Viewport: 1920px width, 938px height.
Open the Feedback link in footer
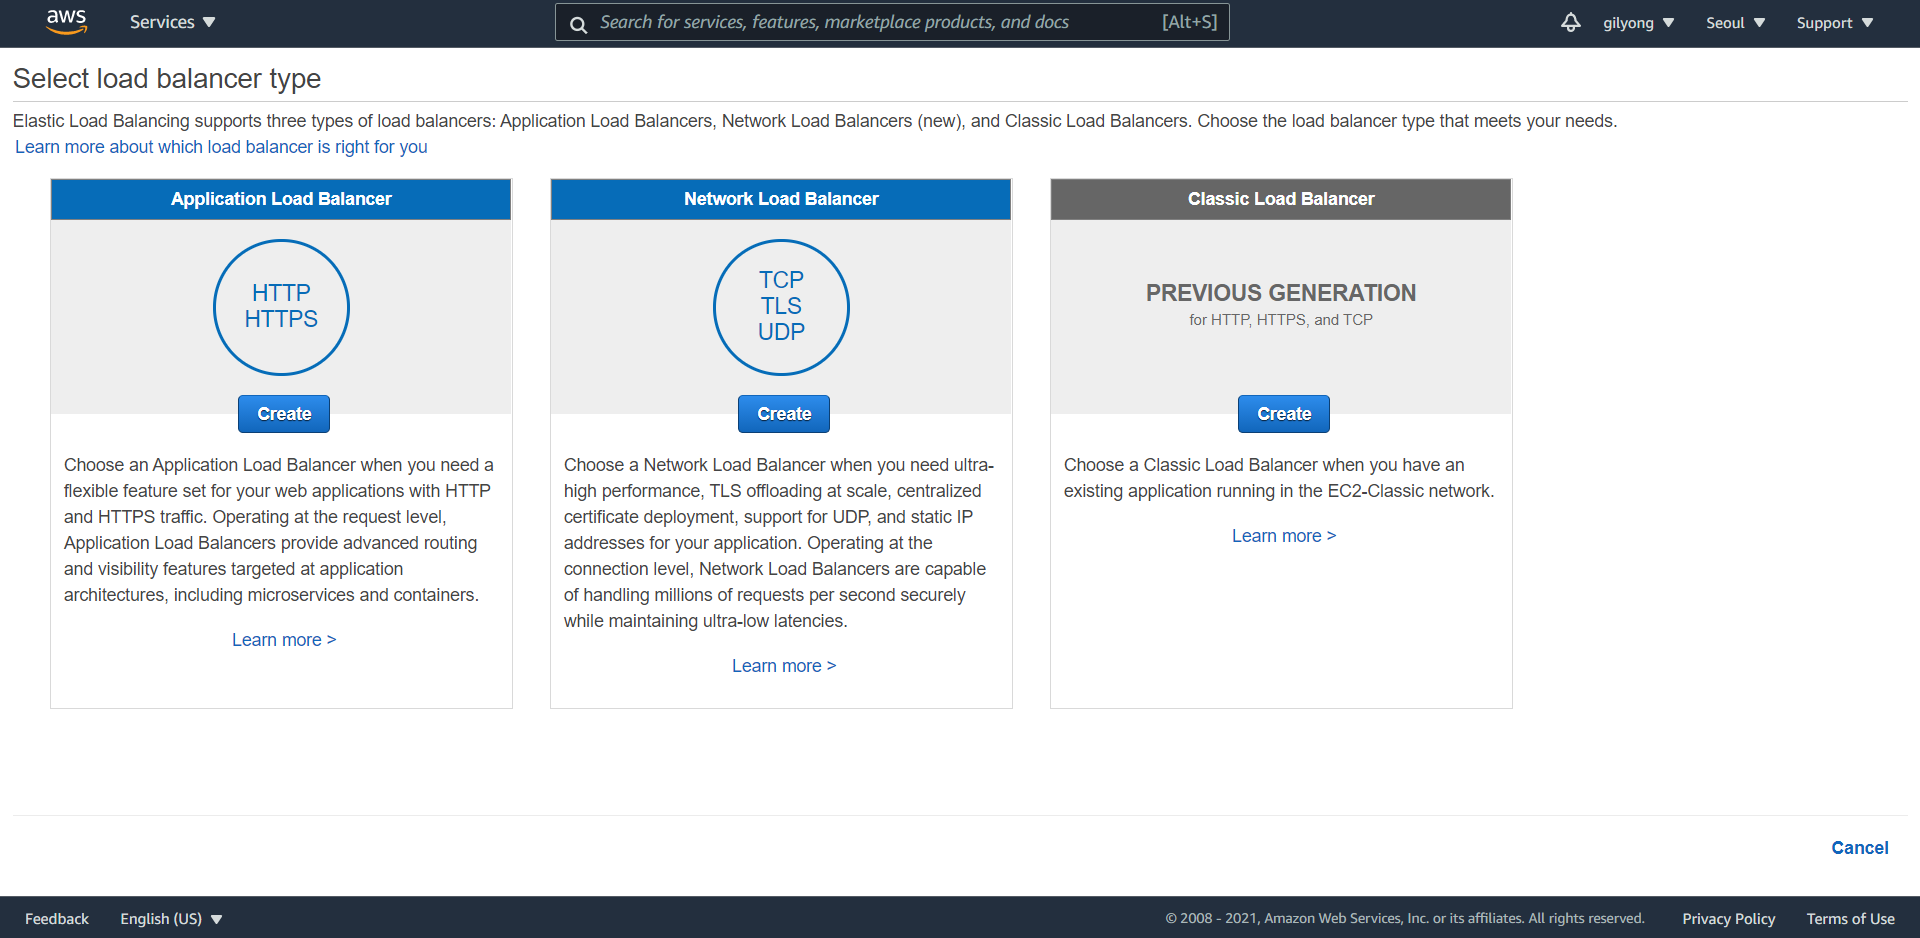(57, 919)
